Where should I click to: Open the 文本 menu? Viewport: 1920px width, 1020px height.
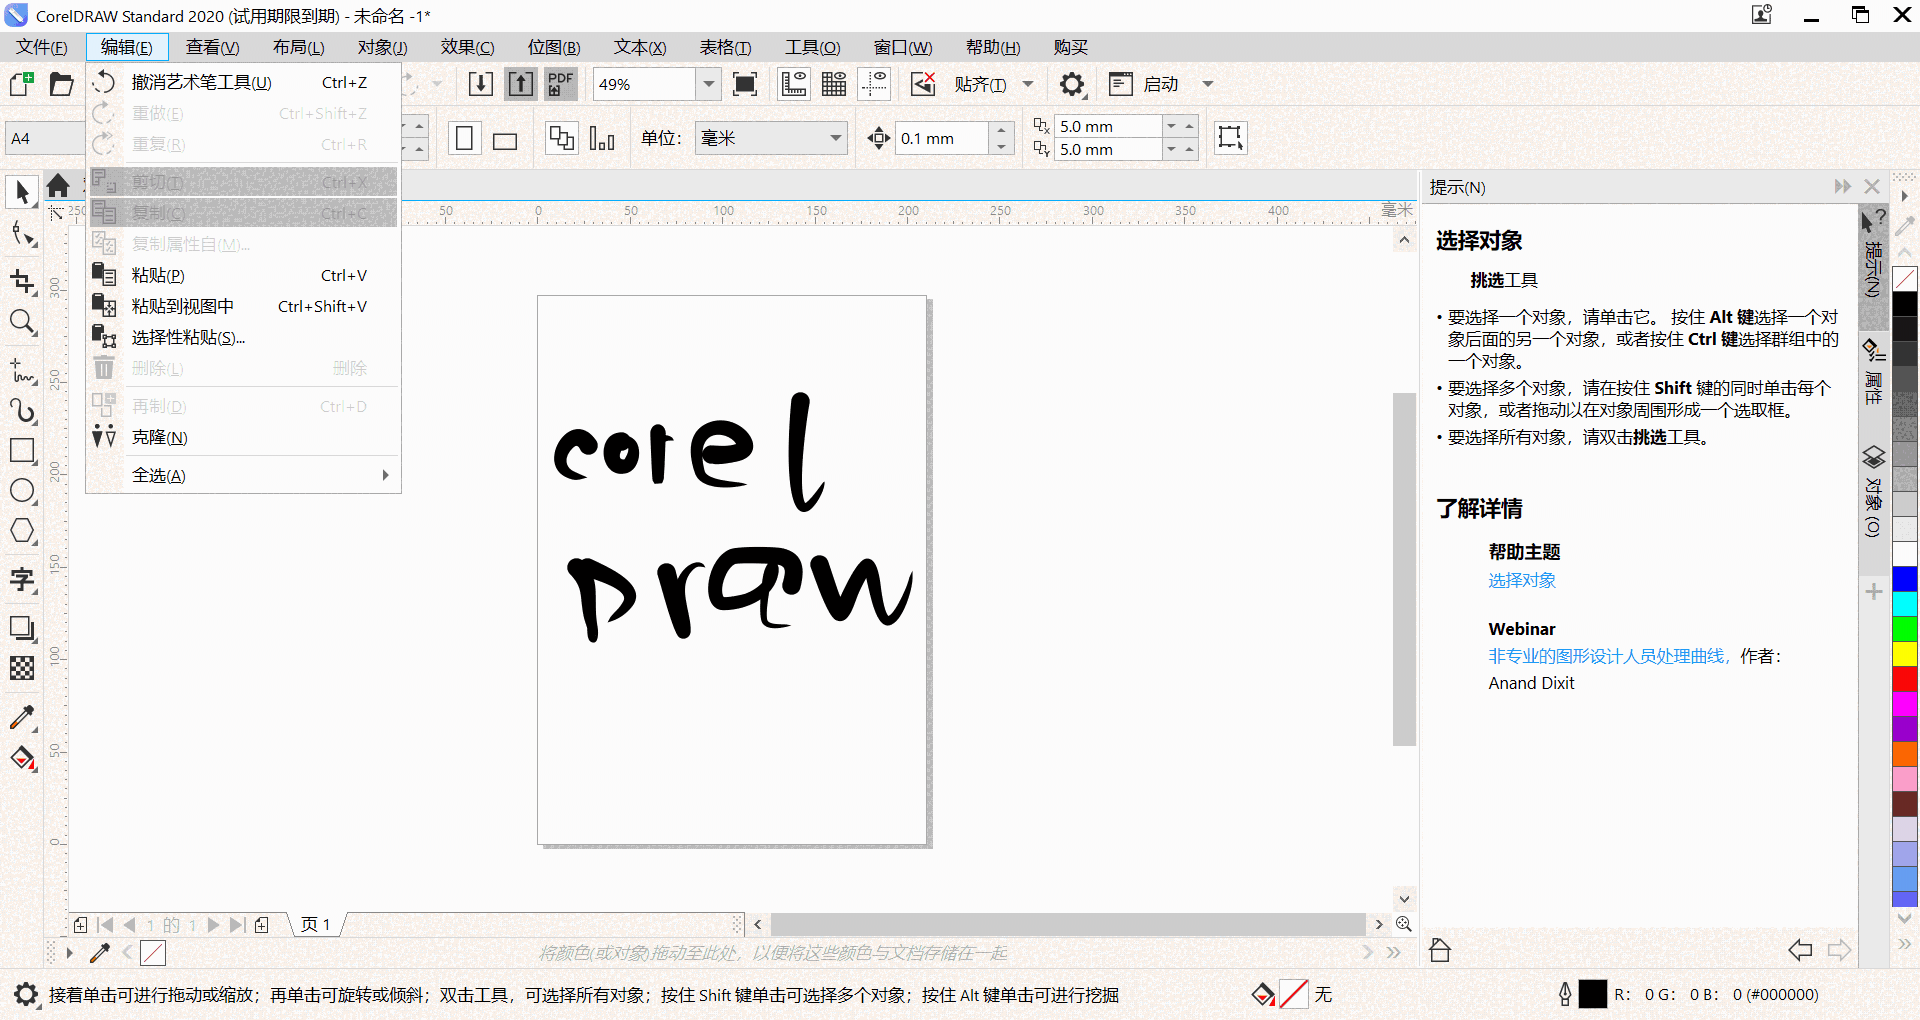(x=639, y=47)
